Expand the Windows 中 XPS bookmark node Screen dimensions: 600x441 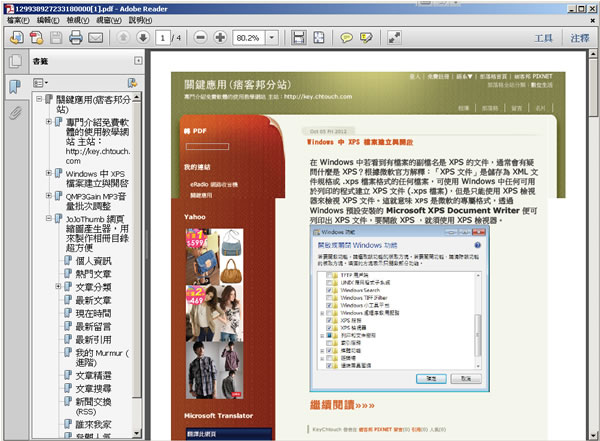(x=49, y=173)
